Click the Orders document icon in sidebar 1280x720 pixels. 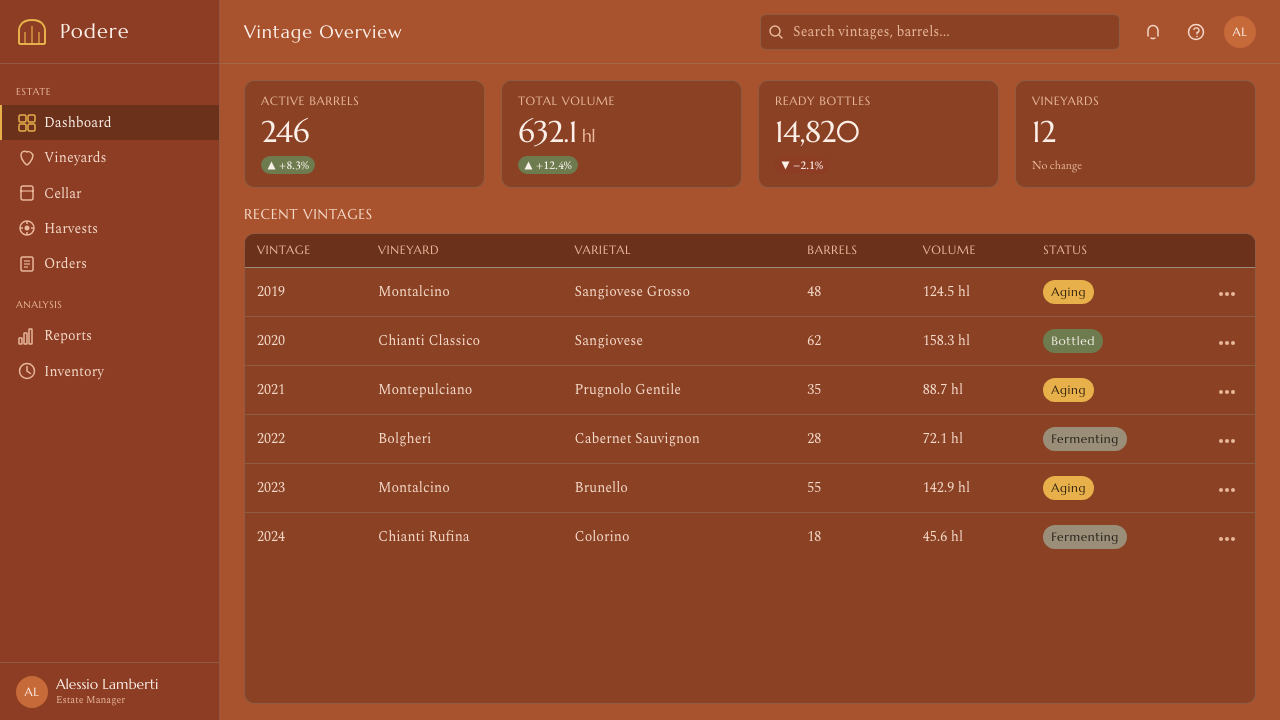[27, 264]
